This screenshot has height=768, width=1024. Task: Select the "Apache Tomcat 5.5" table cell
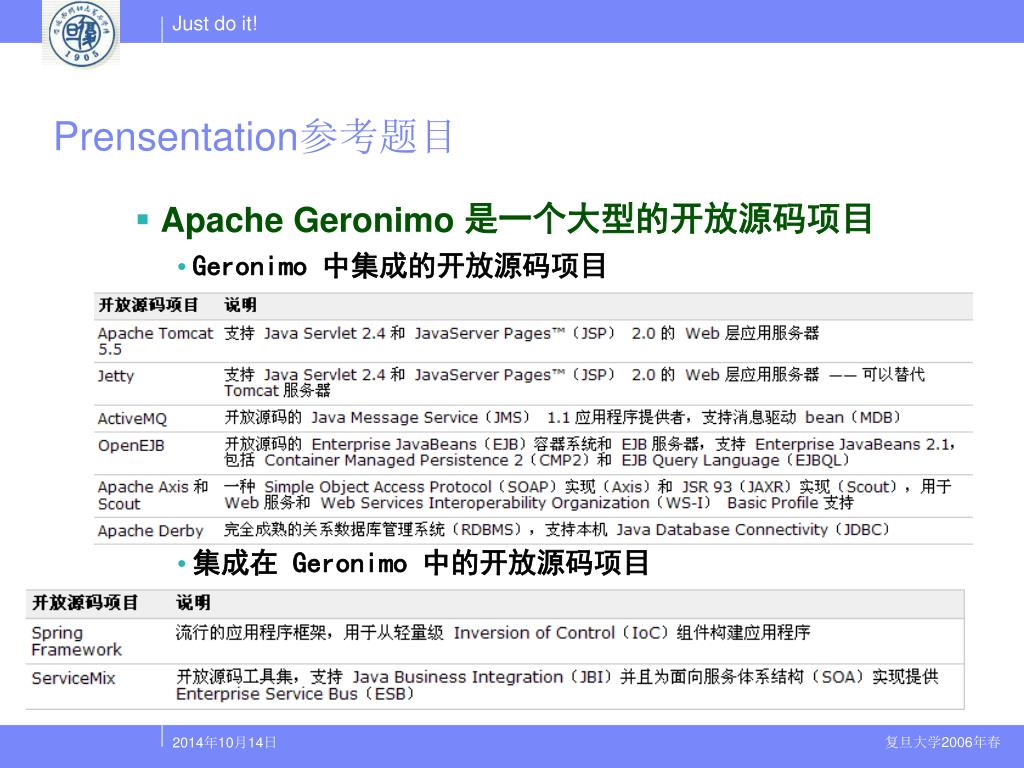(155, 341)
